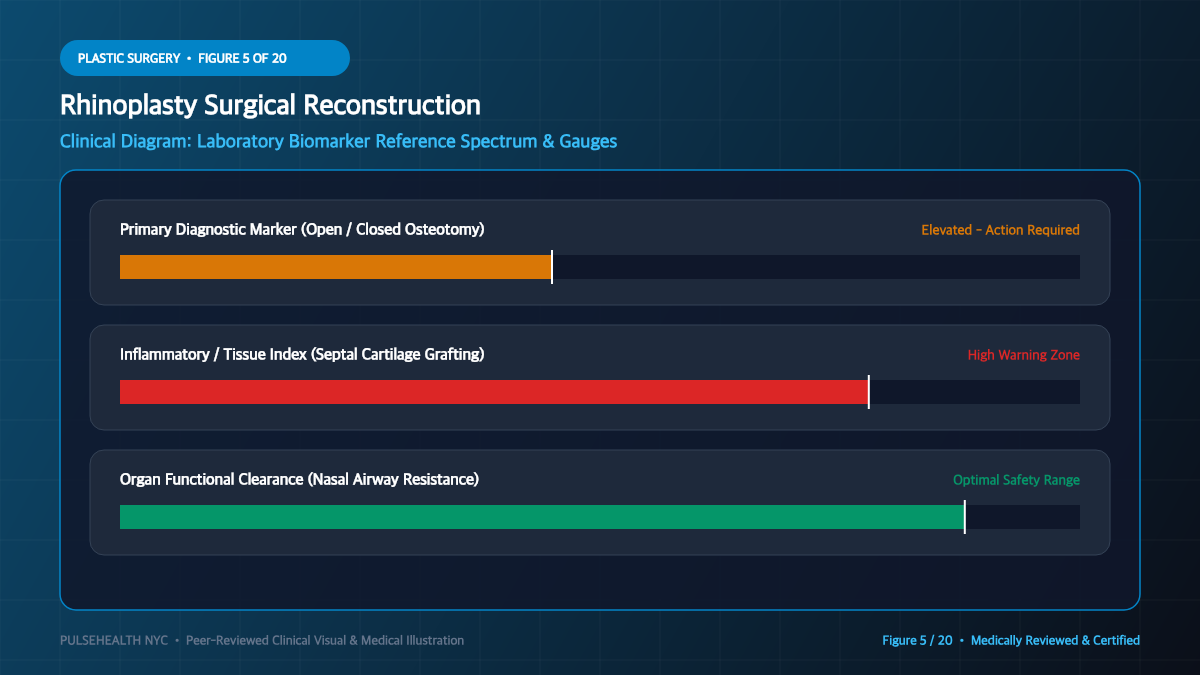Click the Elevated – Action Required status
The height and width of the screenshot is (675, 1200).
click(x=1000, y=230)
